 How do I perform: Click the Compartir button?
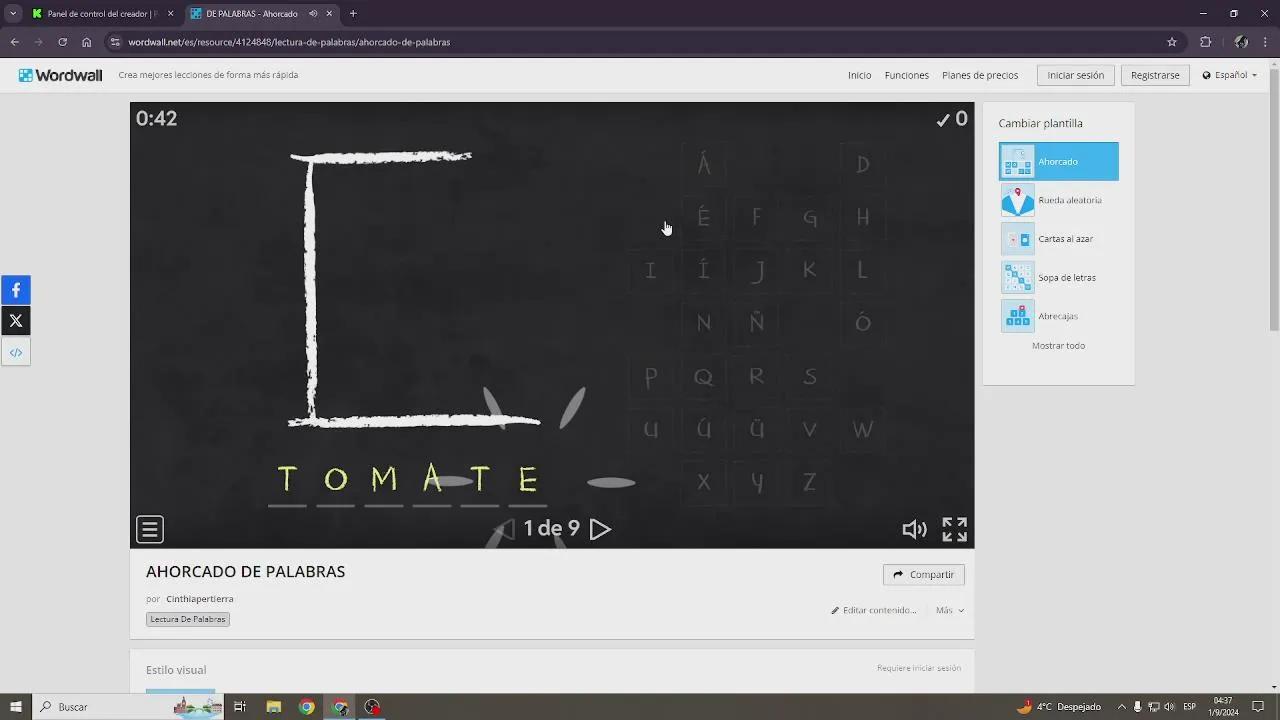coord(922,574)
